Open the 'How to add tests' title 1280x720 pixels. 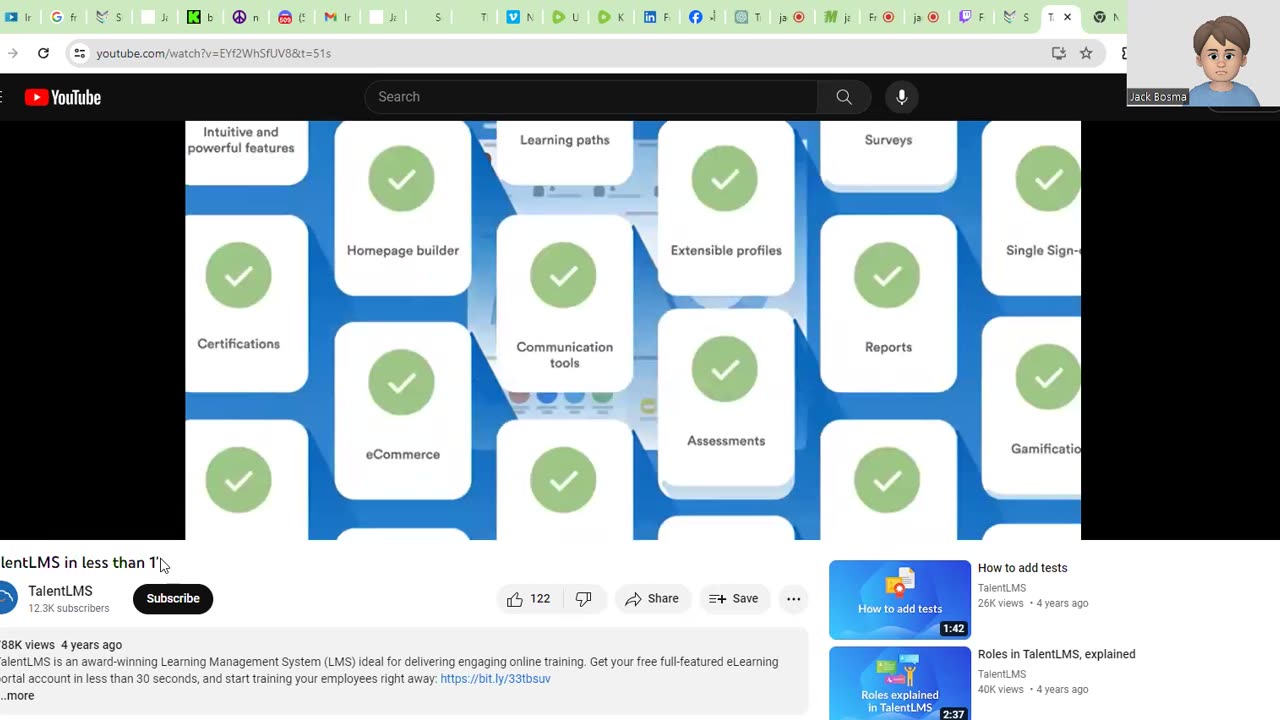(1022, 568)
